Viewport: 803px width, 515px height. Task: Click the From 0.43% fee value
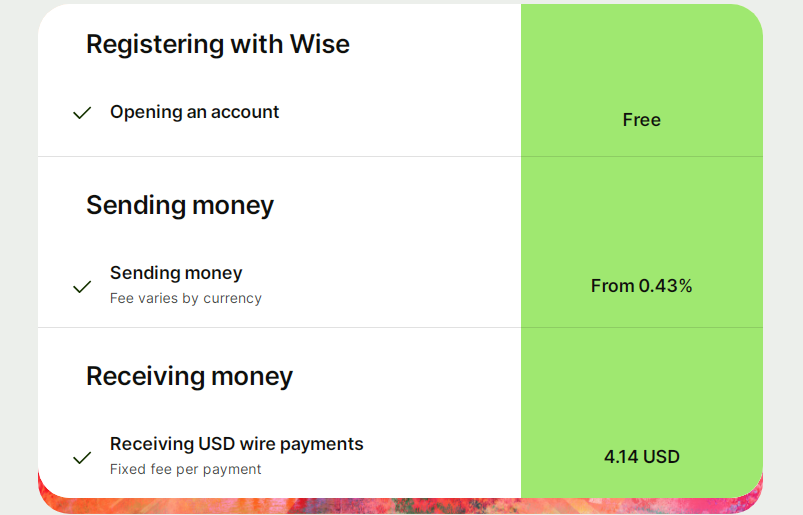[x=641, y=286]
